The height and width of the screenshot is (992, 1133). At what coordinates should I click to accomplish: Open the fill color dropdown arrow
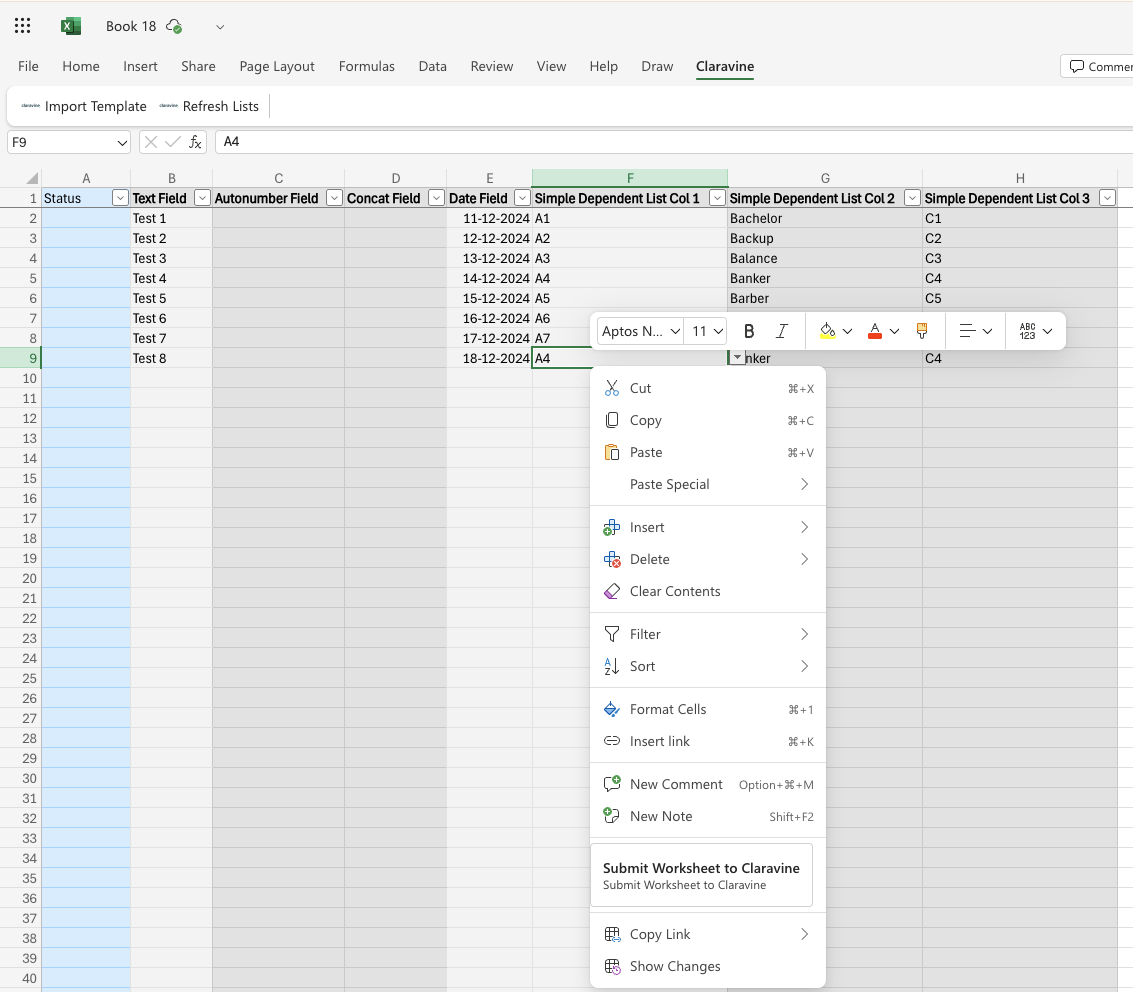click(x=848, y=332)
